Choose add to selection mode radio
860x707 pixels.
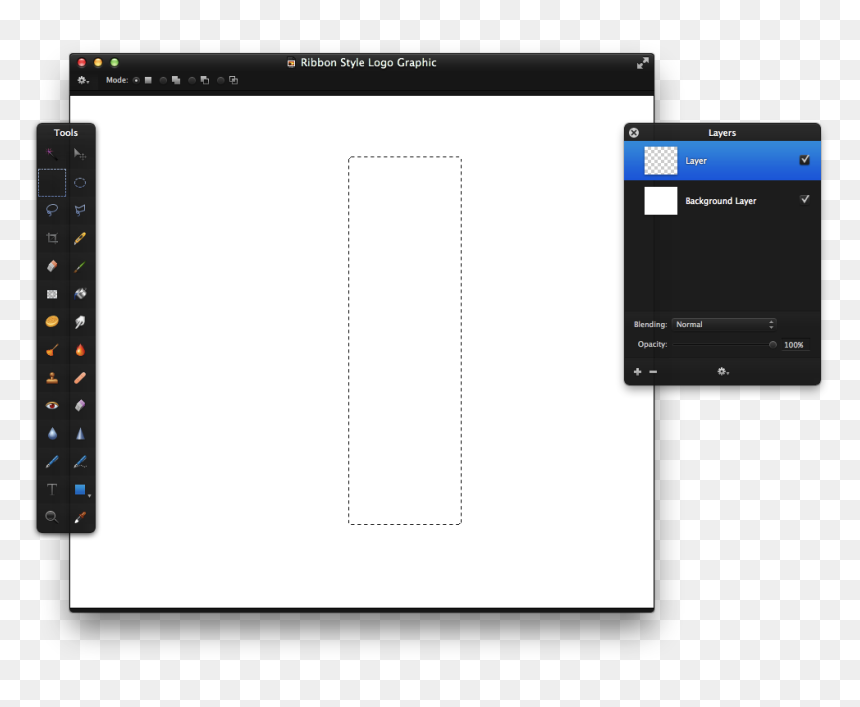tap(163, 80)
